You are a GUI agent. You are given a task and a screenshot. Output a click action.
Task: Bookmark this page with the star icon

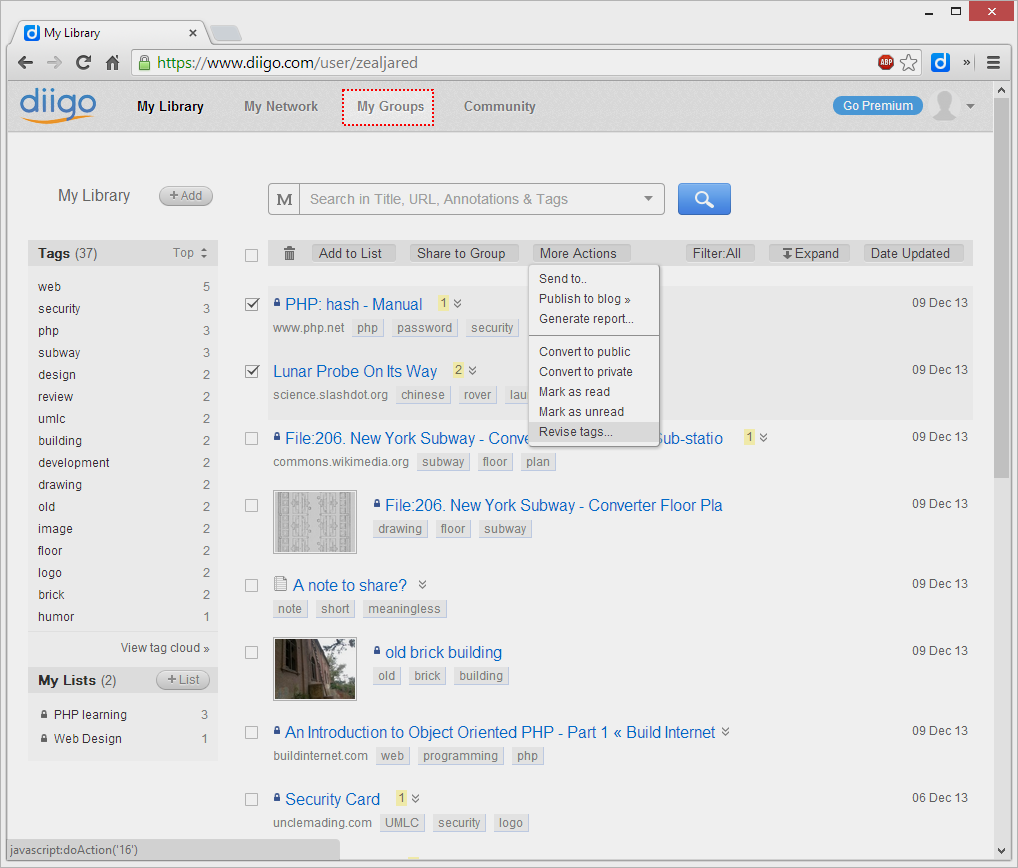pyautogui.click(x=909, y=62)
